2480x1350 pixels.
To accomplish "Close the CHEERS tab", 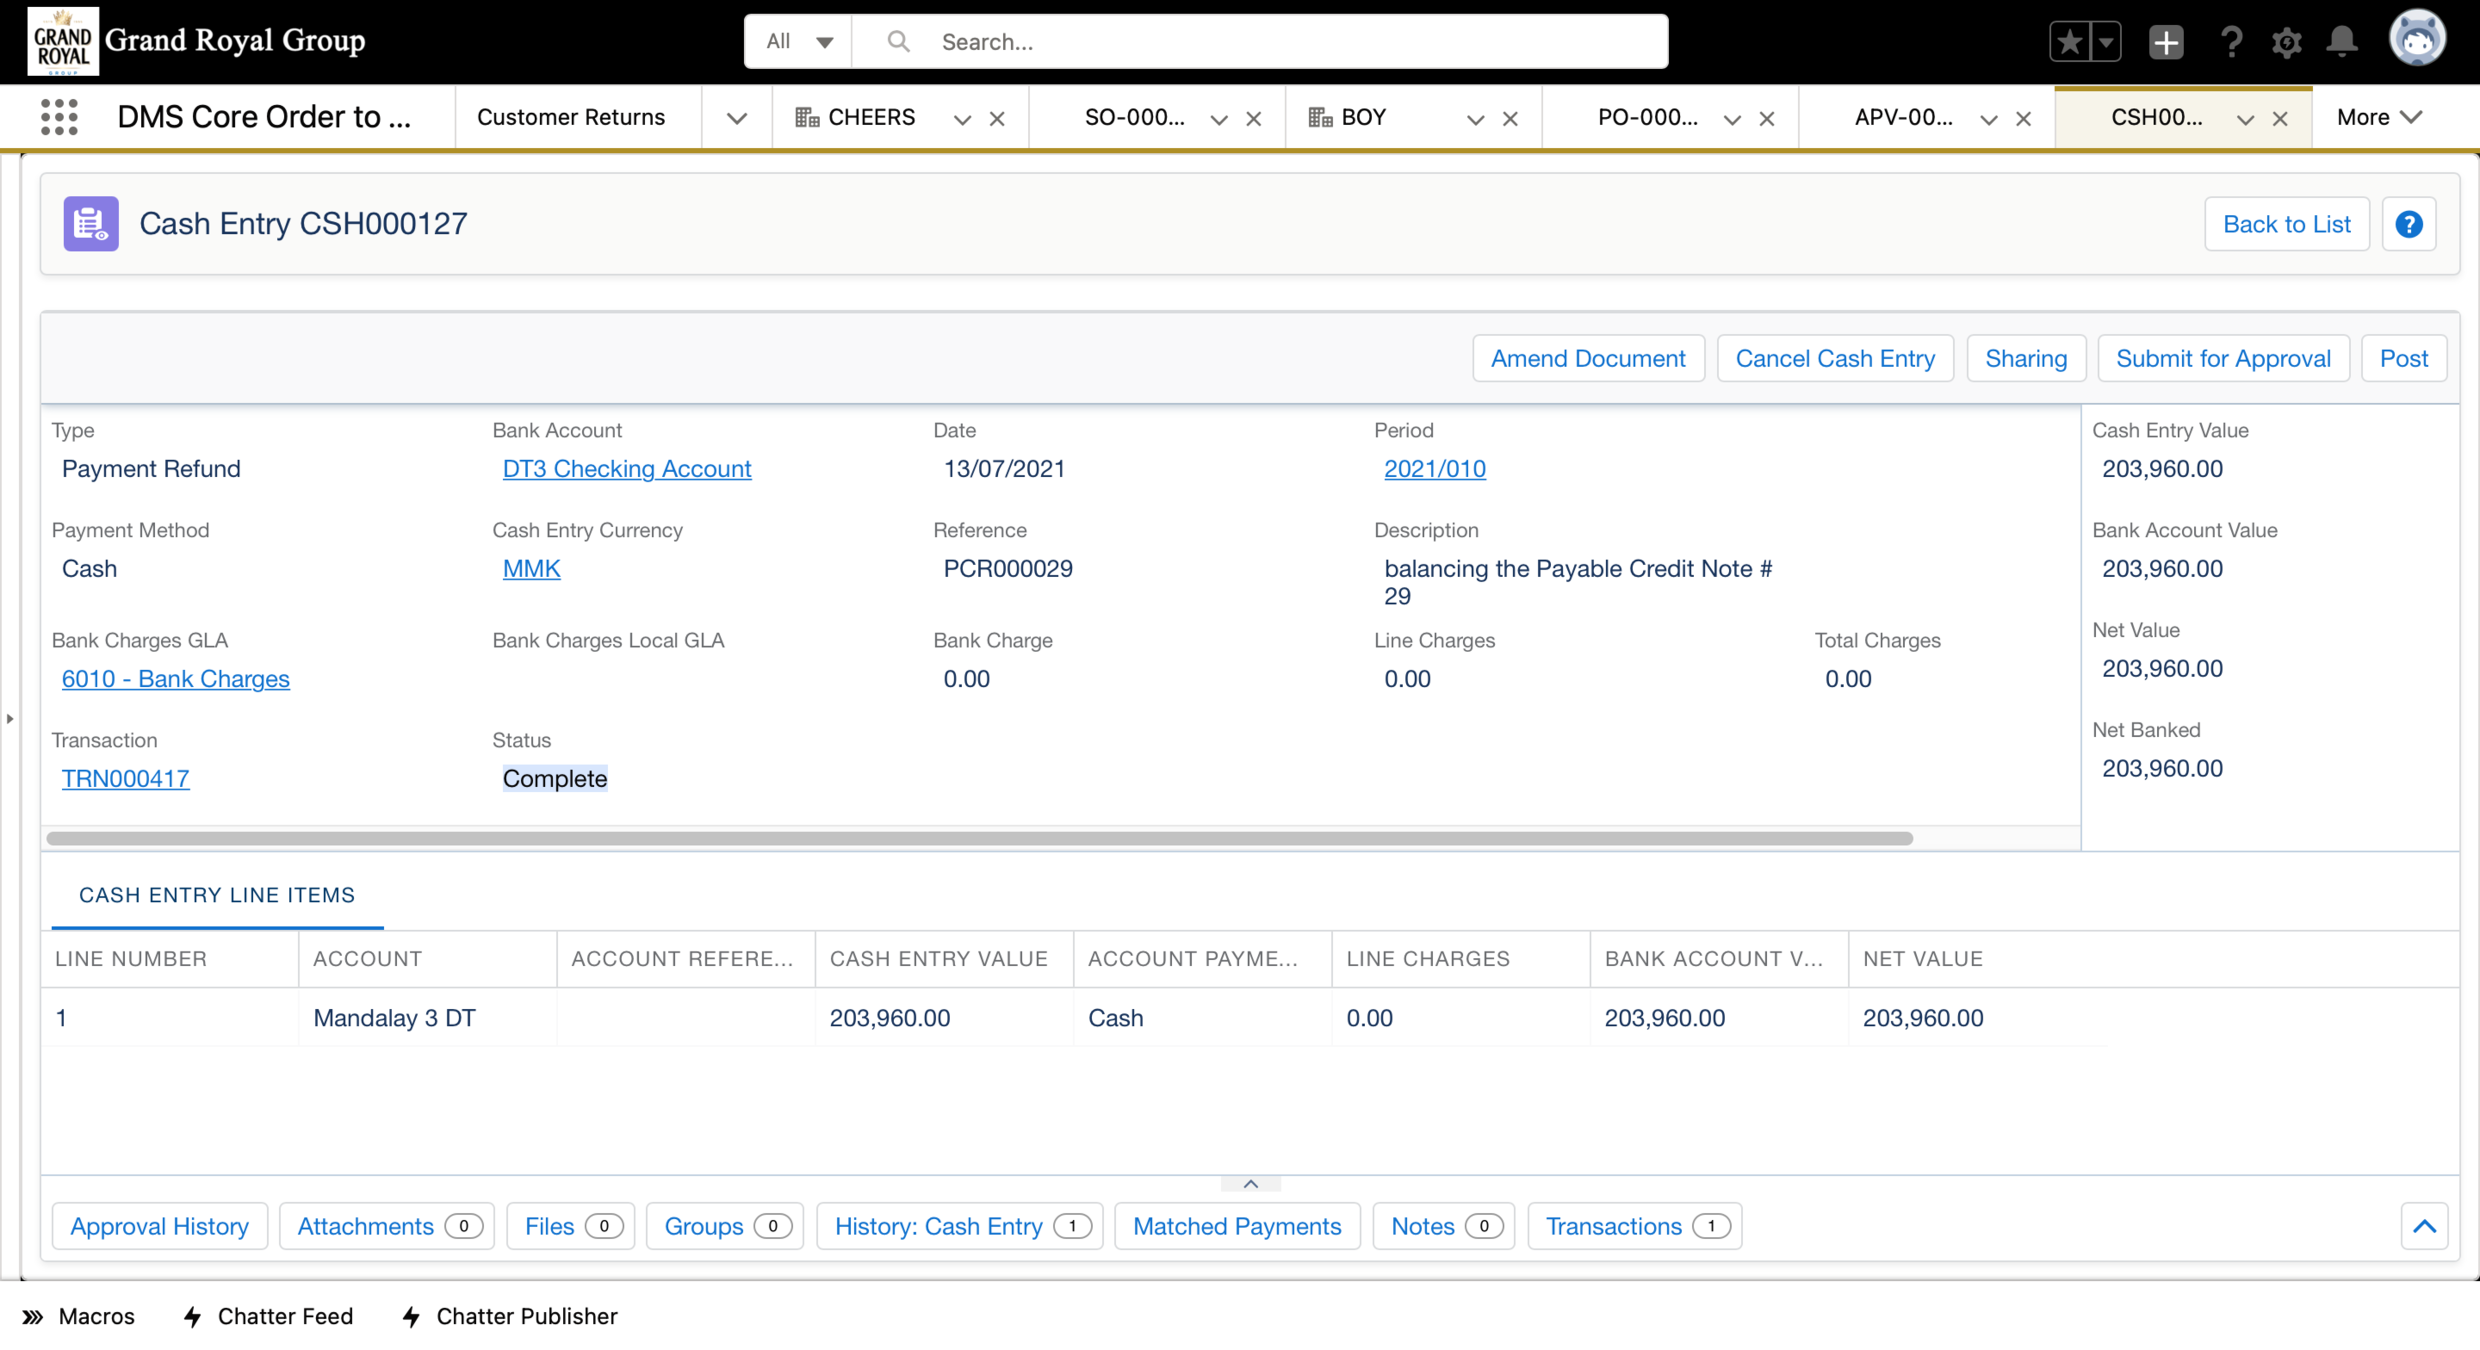I will [x=997, y=118].
